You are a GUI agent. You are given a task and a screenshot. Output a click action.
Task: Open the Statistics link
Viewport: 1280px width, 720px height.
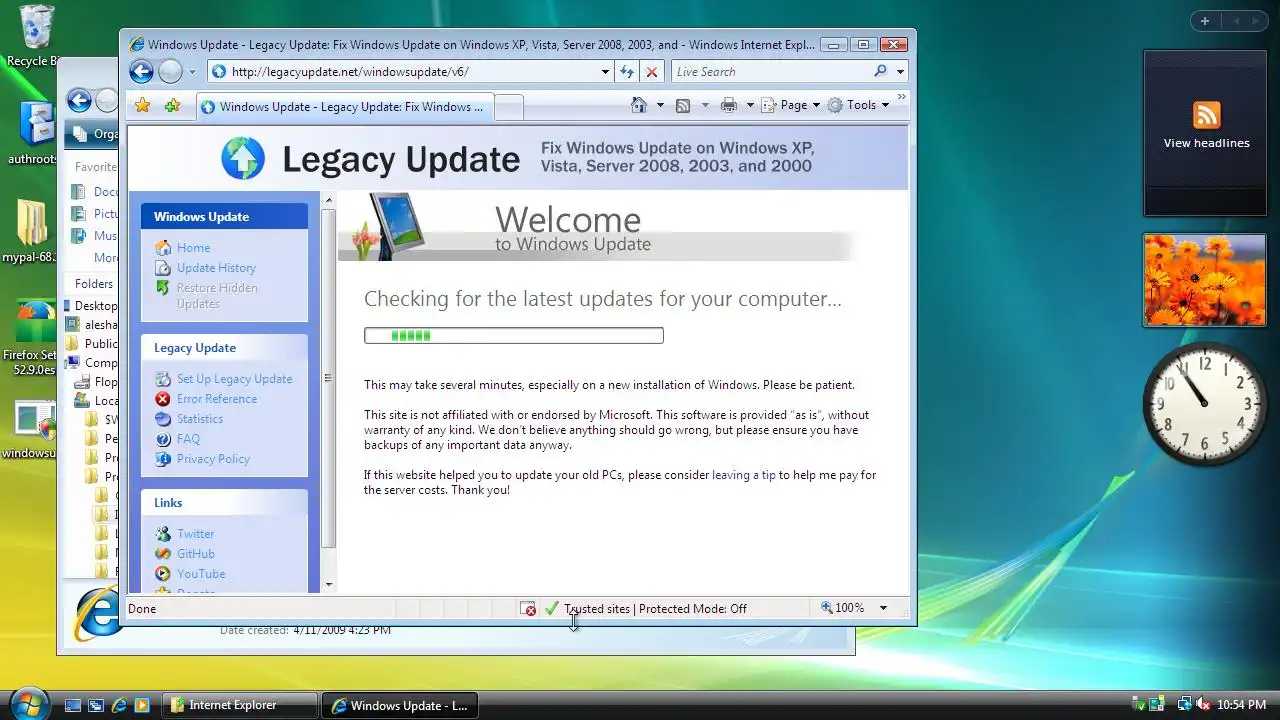tap(200, 419)
